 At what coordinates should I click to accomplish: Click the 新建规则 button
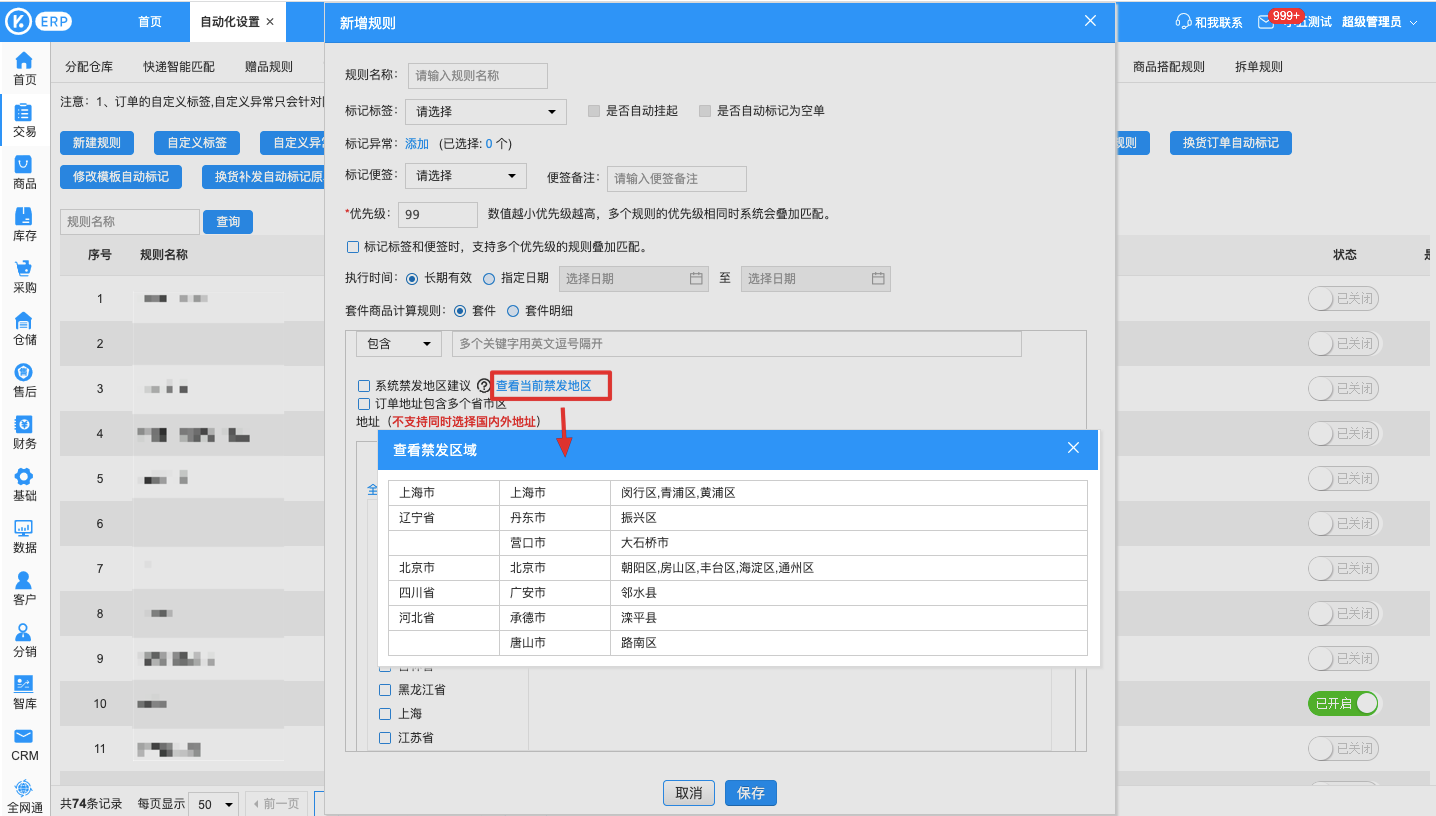pyautogui.click(x=97, y=143)
